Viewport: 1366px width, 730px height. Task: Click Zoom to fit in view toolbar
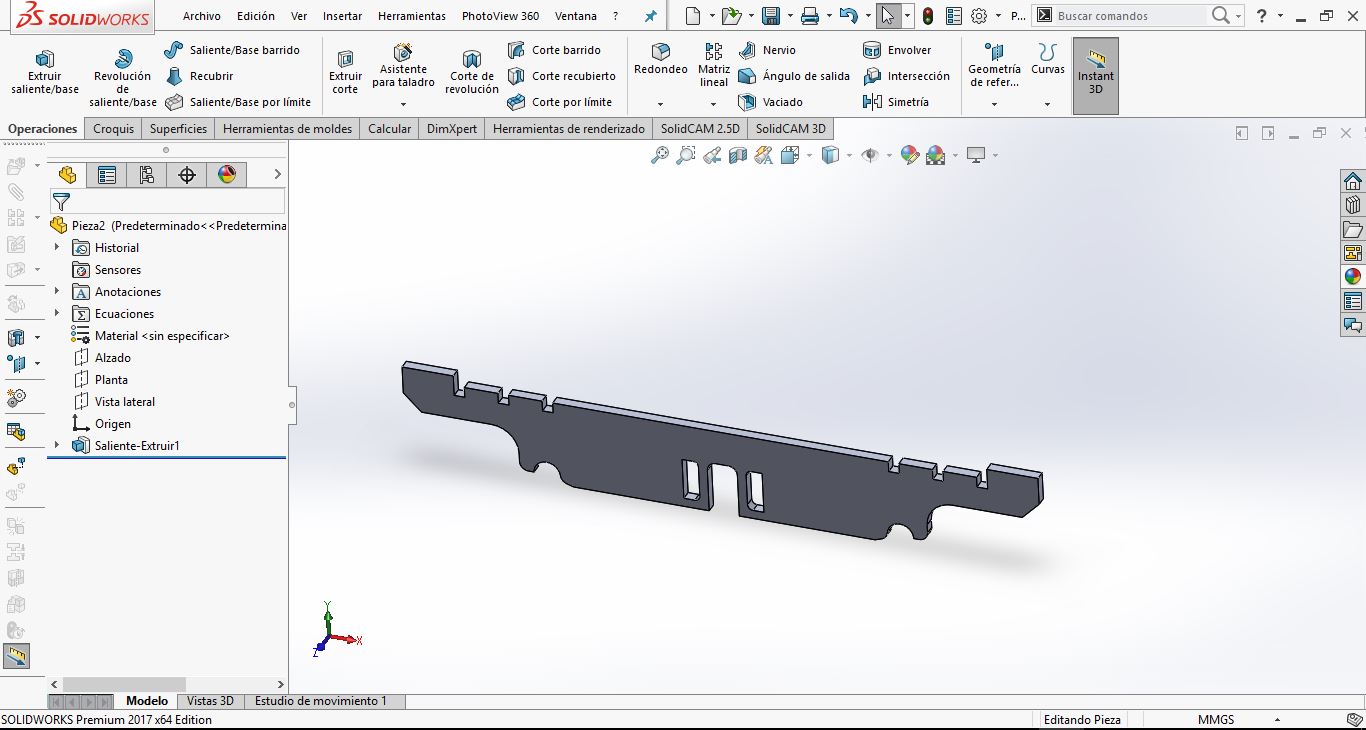click(660, 155)
